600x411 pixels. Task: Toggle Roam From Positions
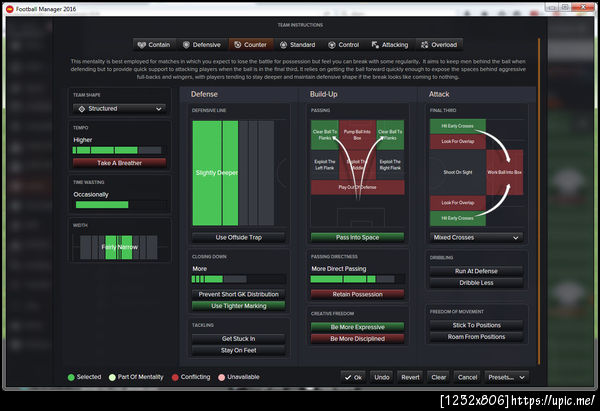(476, 337)
